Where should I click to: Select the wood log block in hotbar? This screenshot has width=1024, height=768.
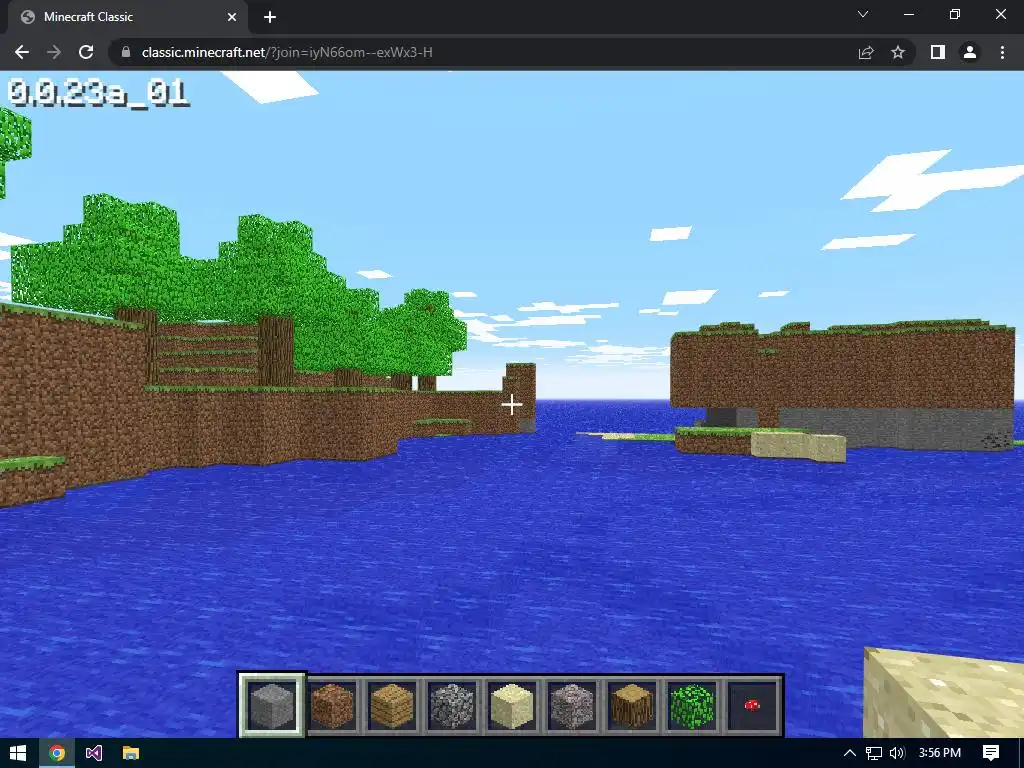point(632,705)
